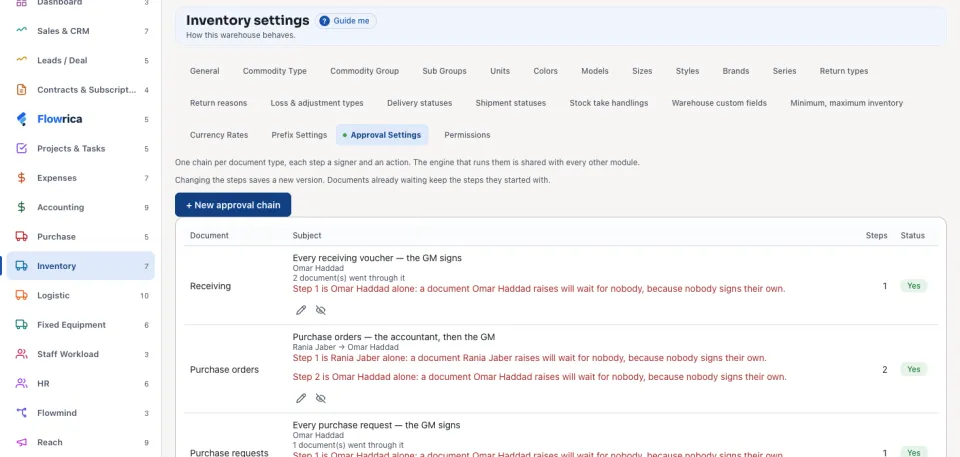Go to the Colors tab
This screenshot has width=960, height=457.
pos(546,71)
